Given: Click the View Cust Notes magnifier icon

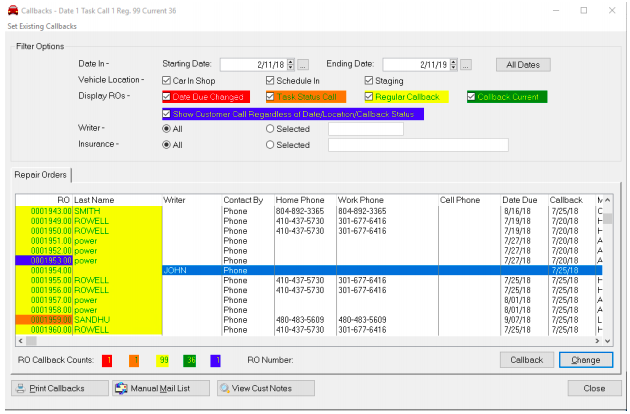Looking at the screenshot, I should pos(225,388).
